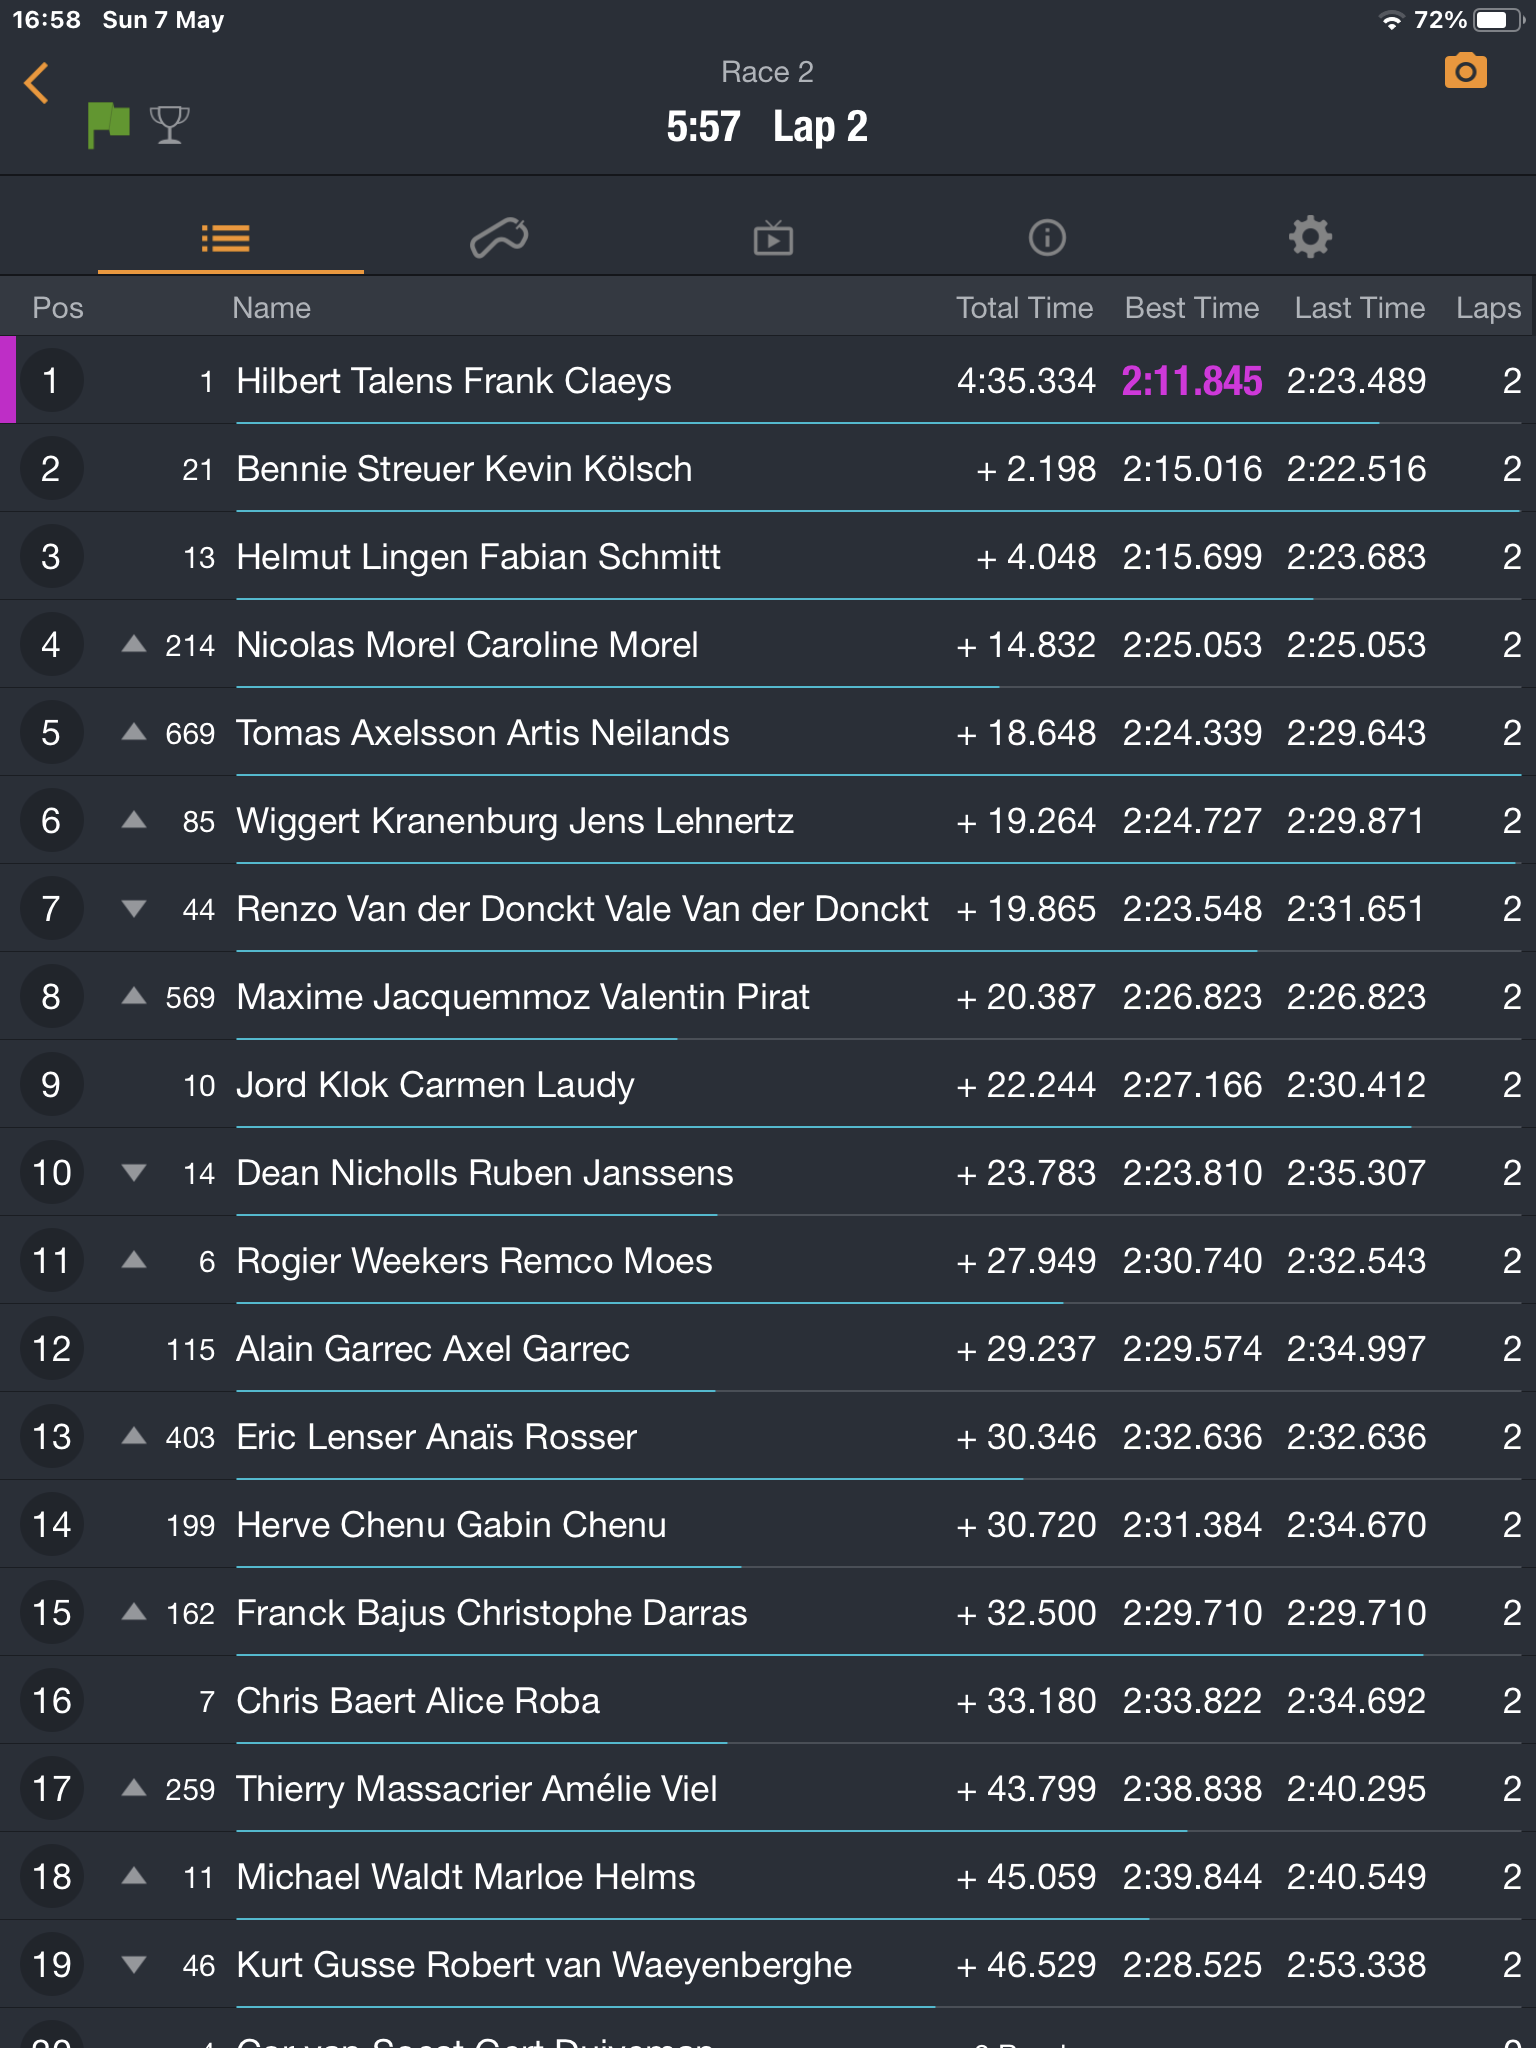The image size is (1536, 2048).
Task: Open the info tab
Action: tap(1047, 238)
